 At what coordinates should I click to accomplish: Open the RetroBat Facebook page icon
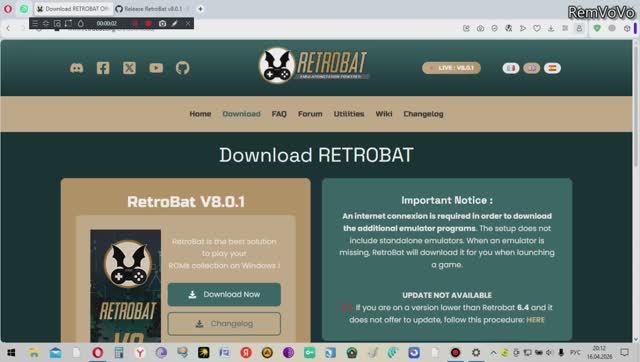(103, 68)
